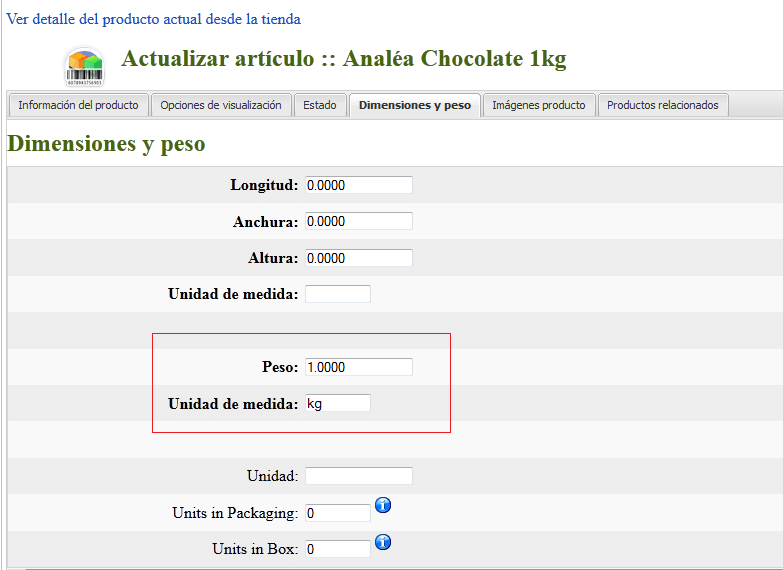The image size is (783, 570).
Task: Click Unidad de medida field containing kg
Action: (x=338, y=403)
